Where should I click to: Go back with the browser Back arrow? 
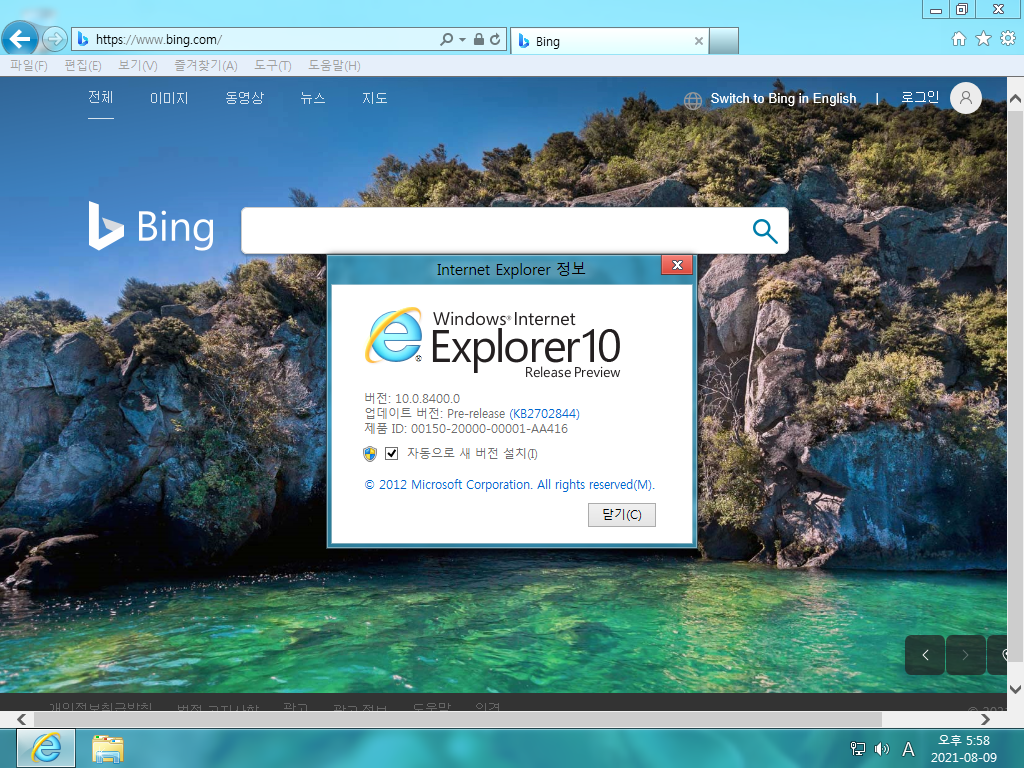click(20, 39)
